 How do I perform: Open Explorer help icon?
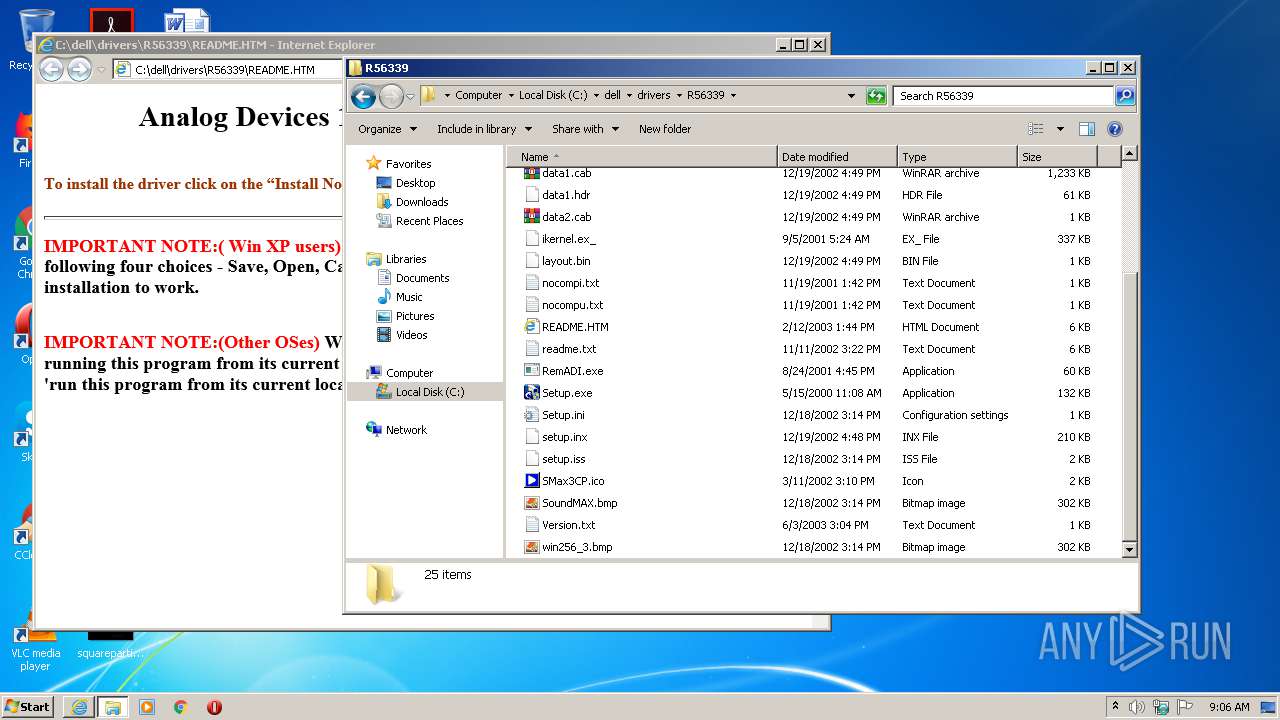pos(1115,129)
